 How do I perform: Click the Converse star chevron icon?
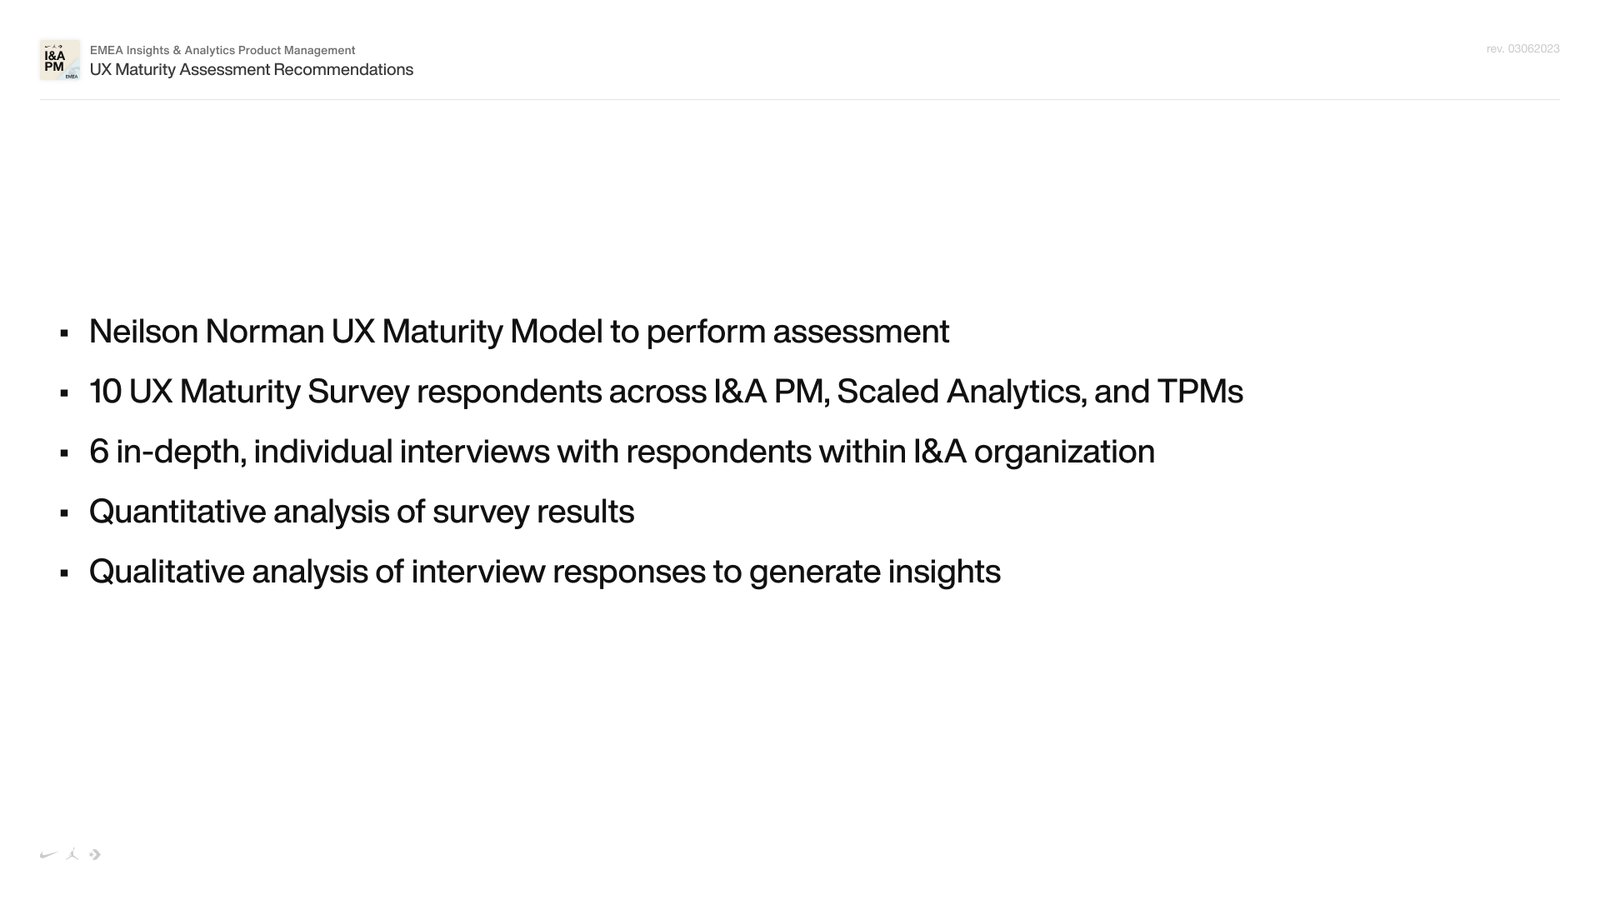coord(95,855)
